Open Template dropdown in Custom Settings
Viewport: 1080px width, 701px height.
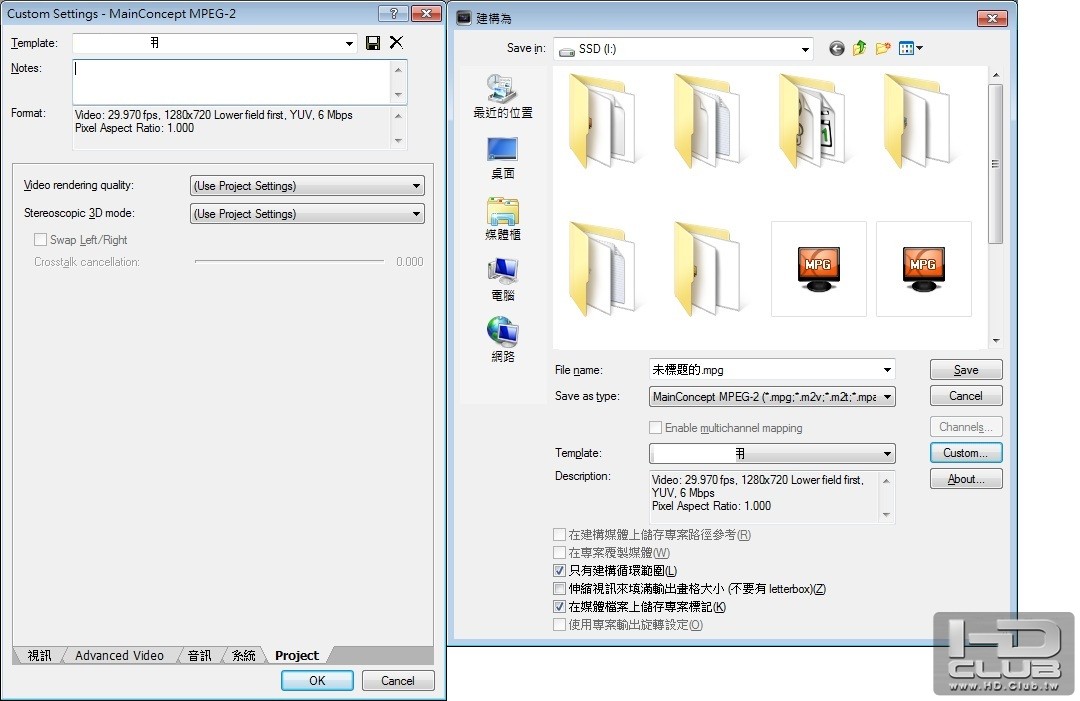coord(349,43)
